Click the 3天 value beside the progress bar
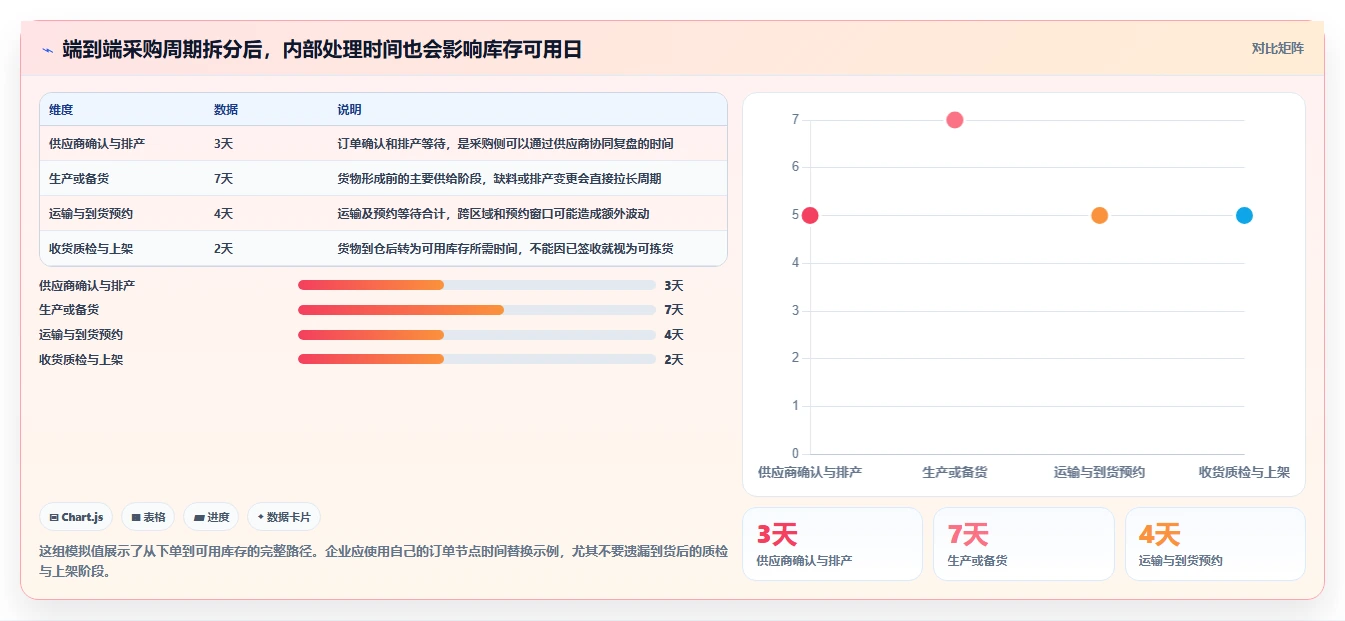This screenshot has height=621, width=1345. coord(674,286)
